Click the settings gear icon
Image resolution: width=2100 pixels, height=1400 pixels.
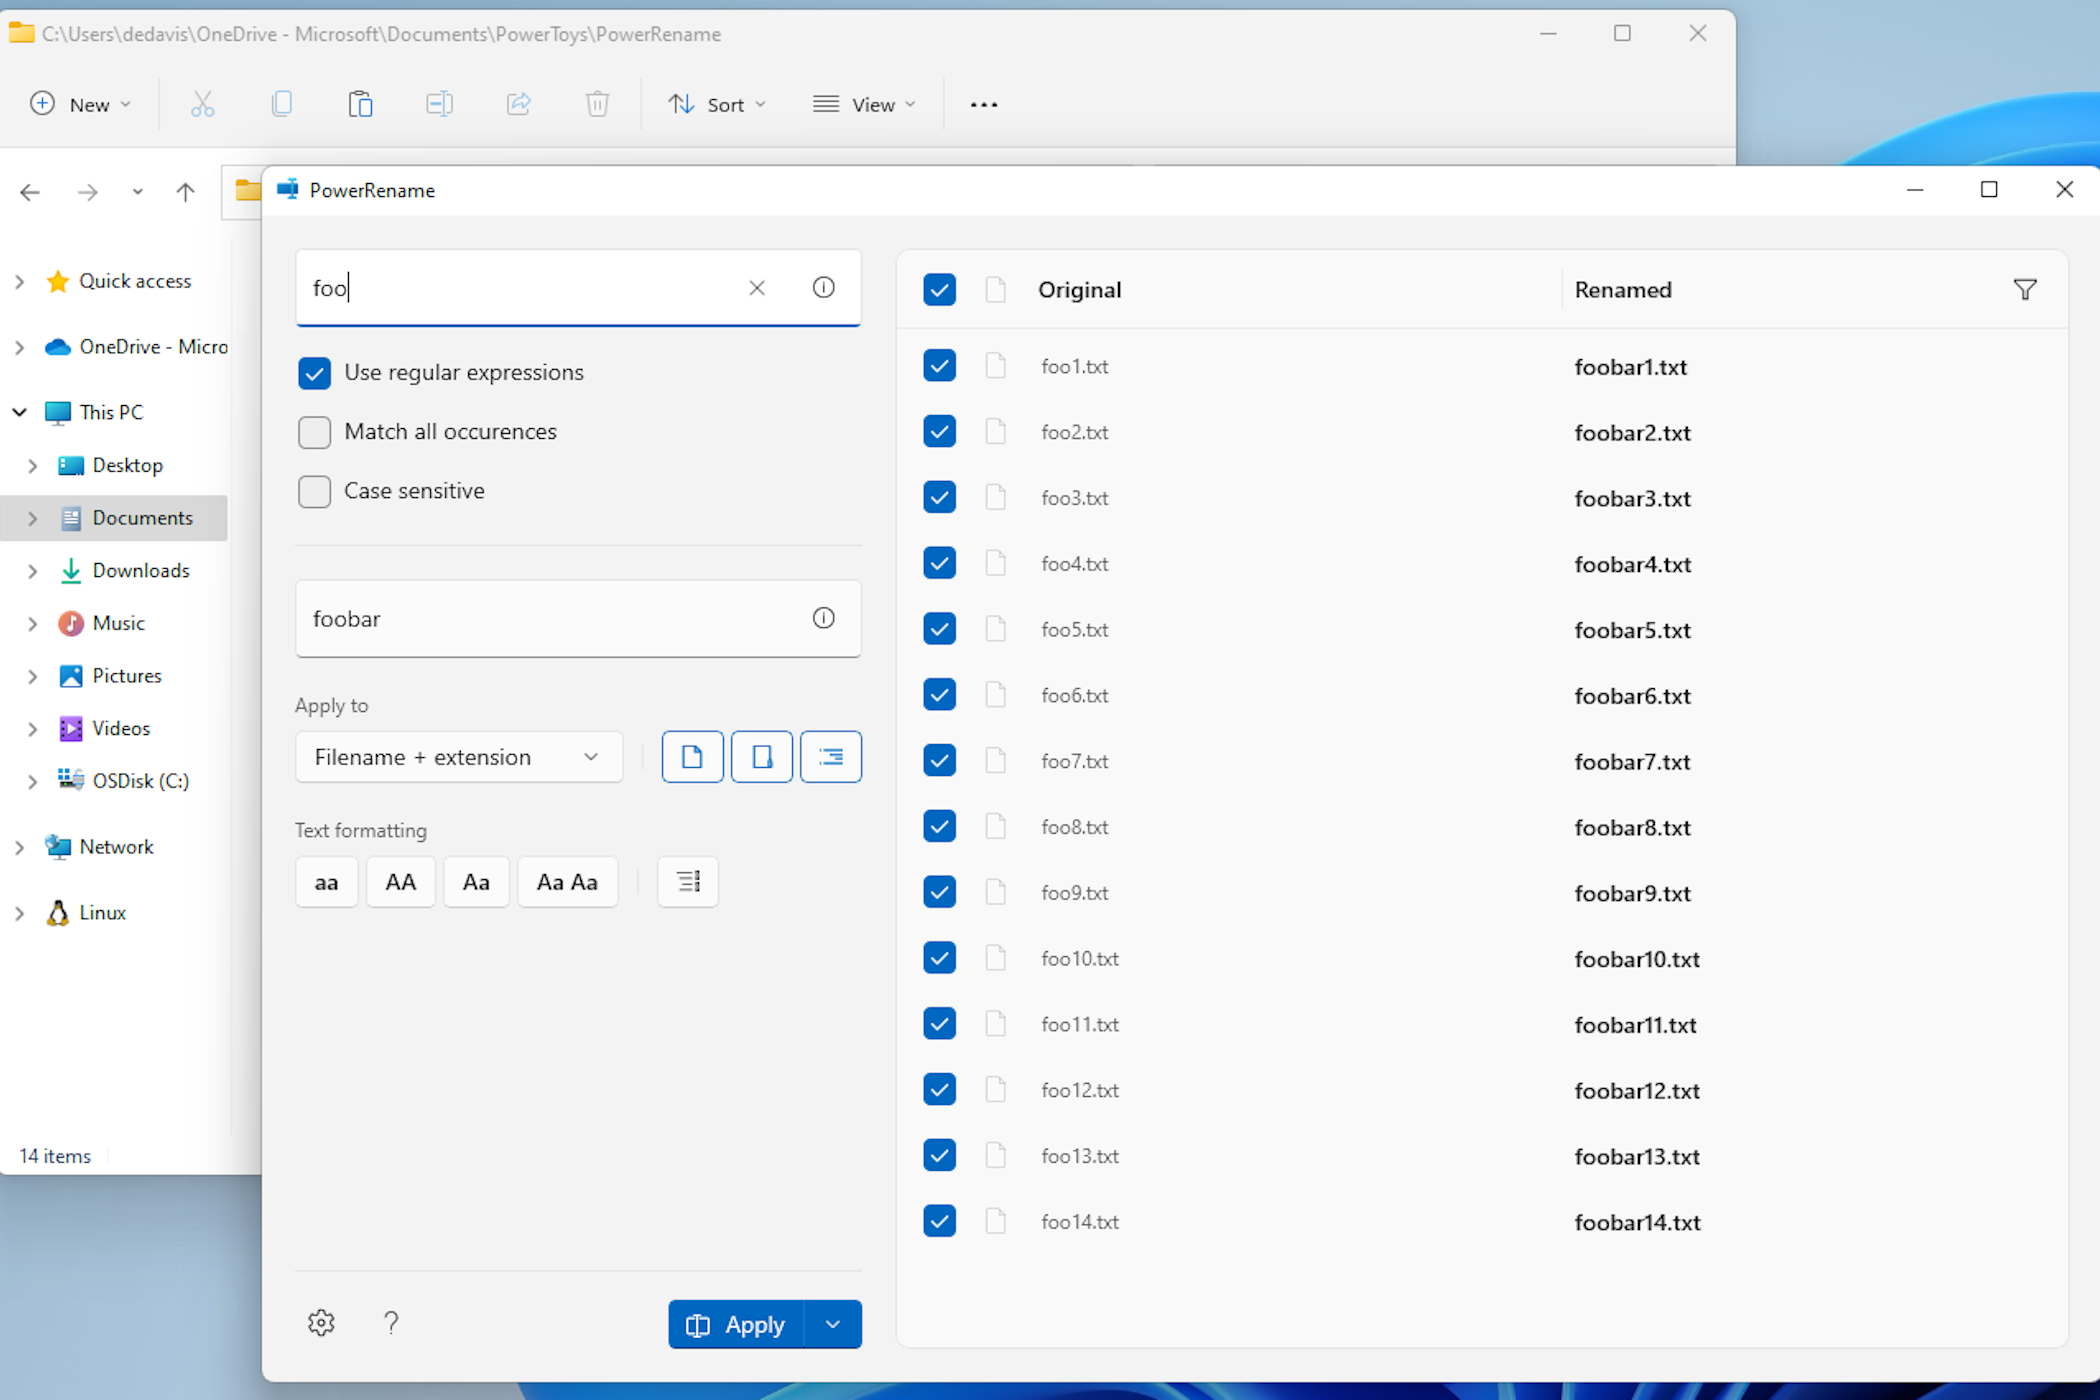click(x=322, y=1322)
